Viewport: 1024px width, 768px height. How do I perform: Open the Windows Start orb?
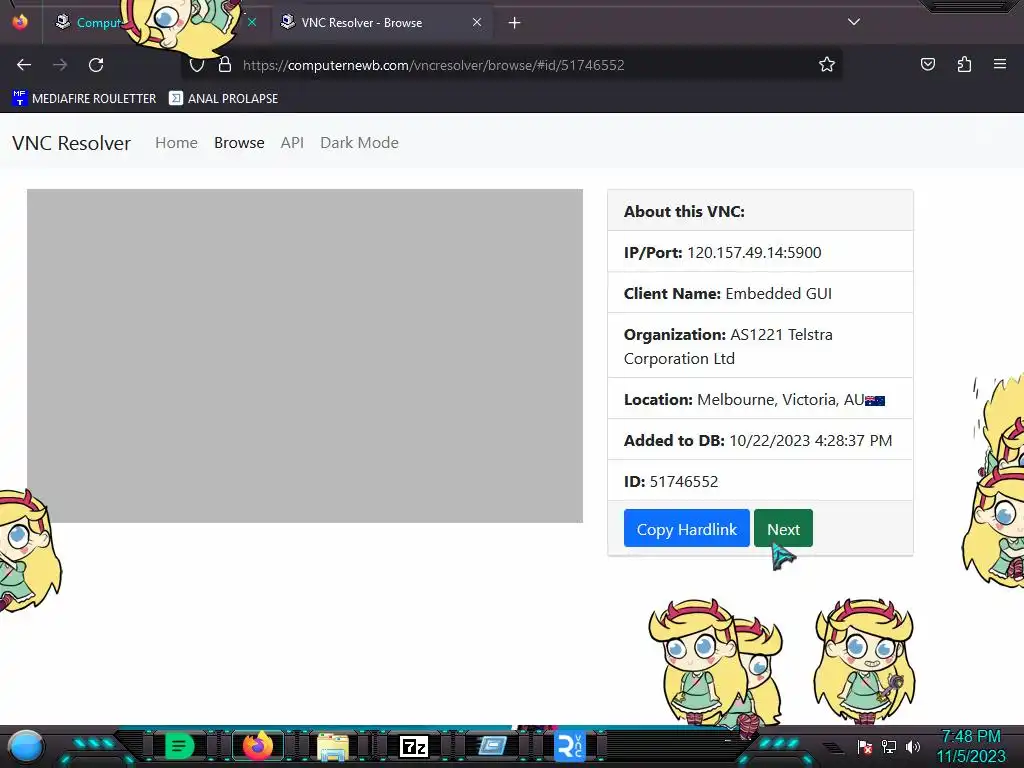26,746
